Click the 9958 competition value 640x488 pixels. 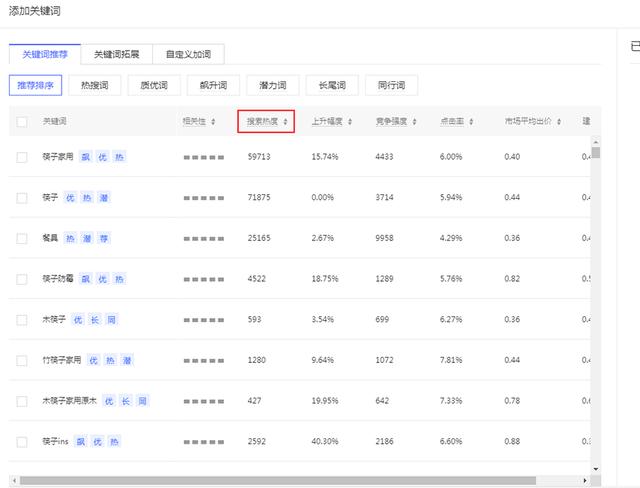click(384, 238)
